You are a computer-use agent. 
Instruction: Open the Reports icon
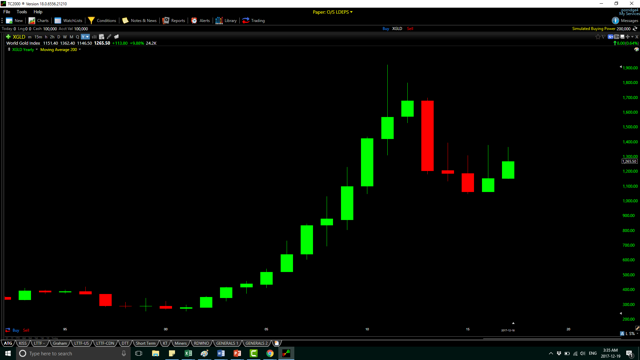165,20
